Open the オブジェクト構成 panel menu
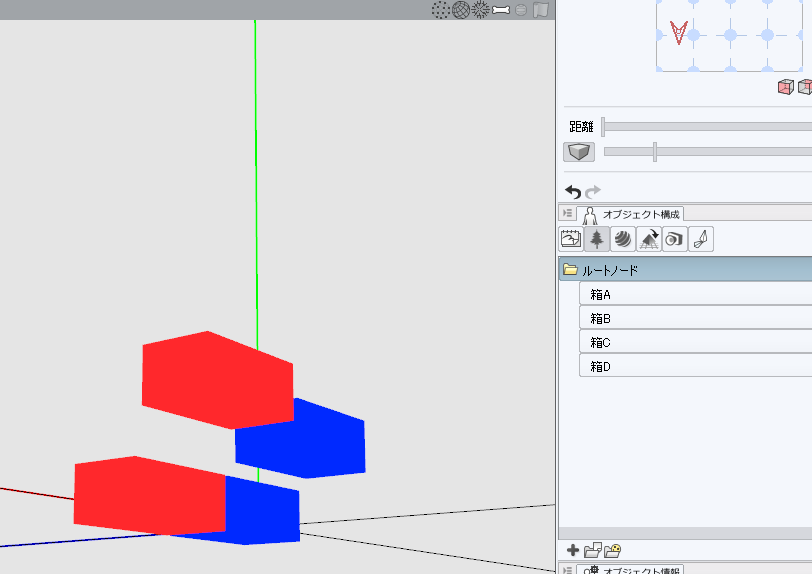812x574 pixels. (x=567, y=213)
